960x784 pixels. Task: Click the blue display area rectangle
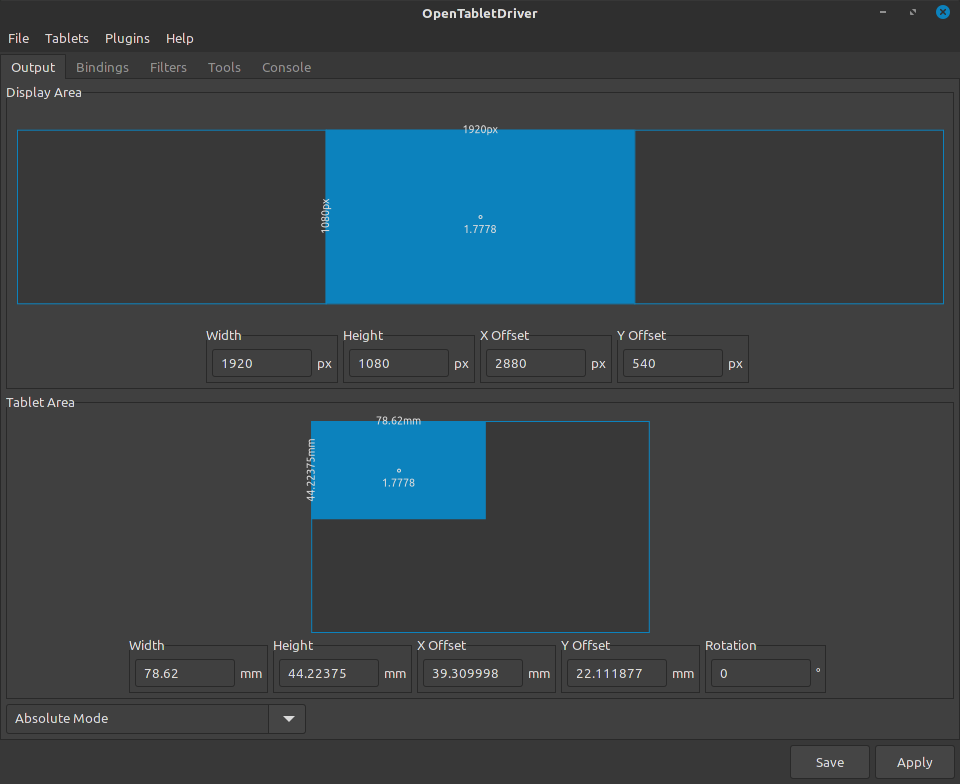click(480, 217)
